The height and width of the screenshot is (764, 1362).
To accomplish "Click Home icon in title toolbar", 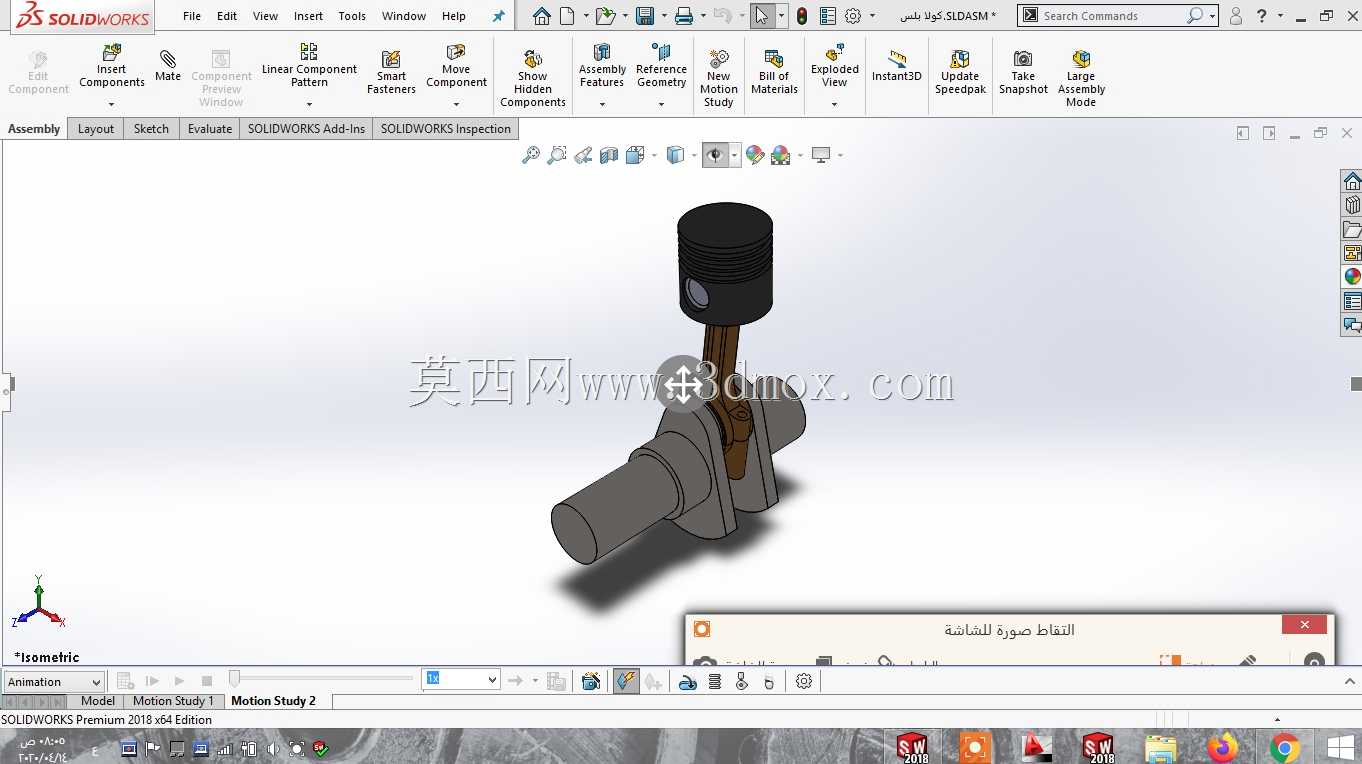I will click(x=541, y=16).
